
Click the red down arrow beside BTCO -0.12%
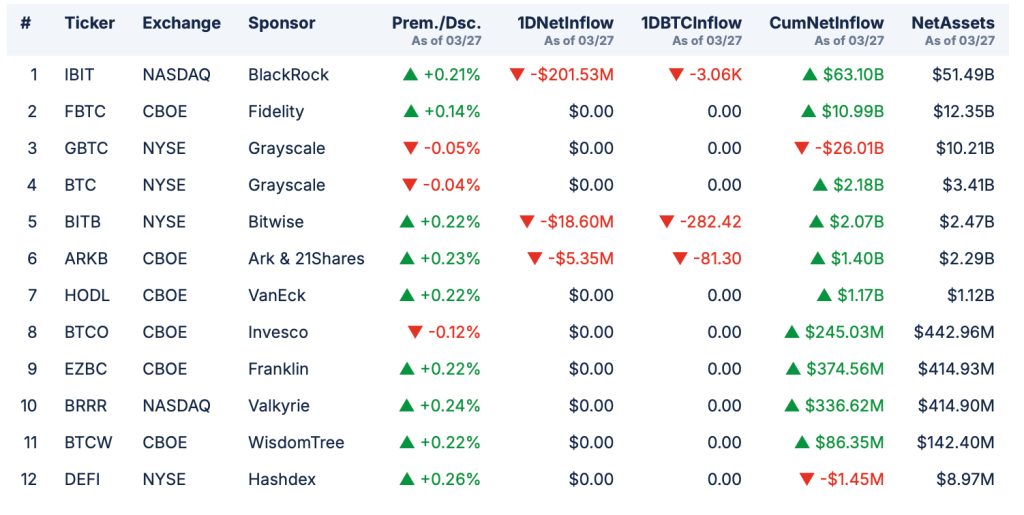click(x=414, y=332)
